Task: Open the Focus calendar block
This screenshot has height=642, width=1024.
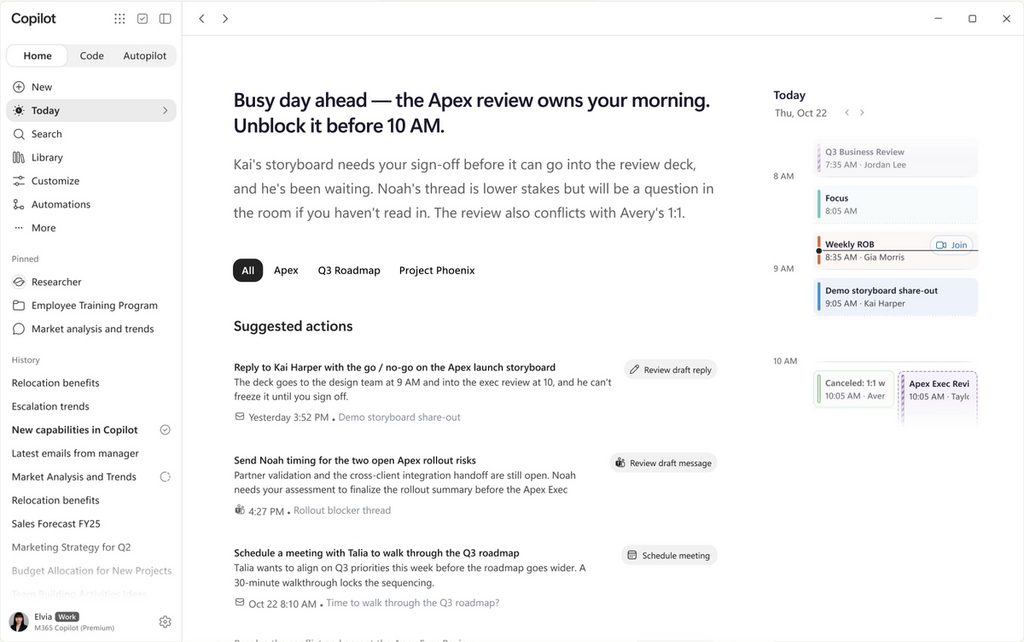Action: [896, 204]
